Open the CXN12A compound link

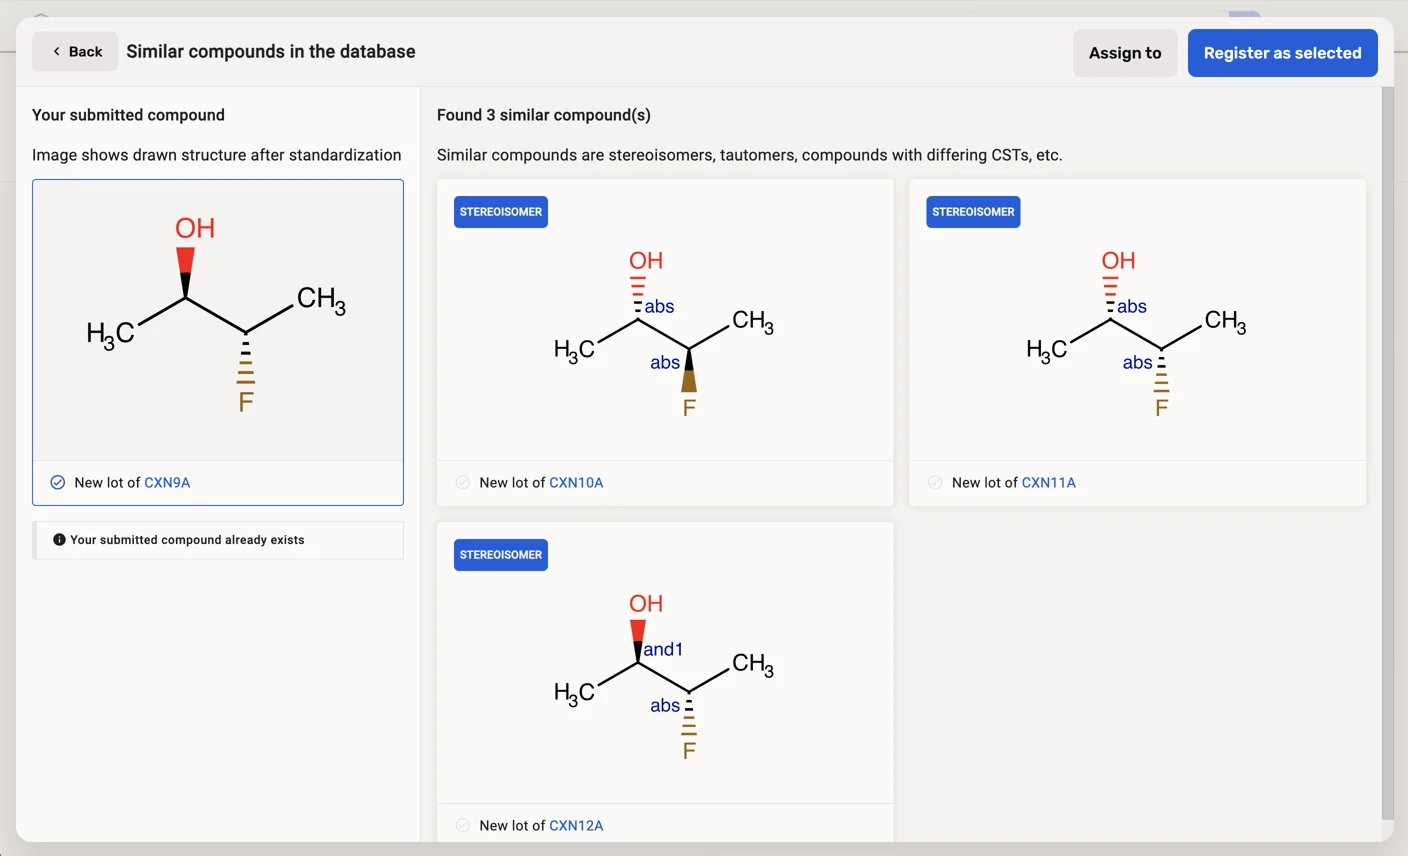click(576, 825)
